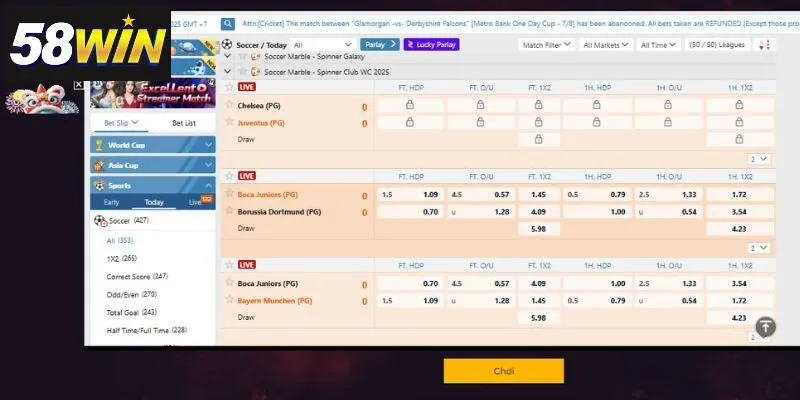This screenshot has width=800, height=400.
Task: Open the Excellent Streamer Match banner
Action: pos(153,93)
